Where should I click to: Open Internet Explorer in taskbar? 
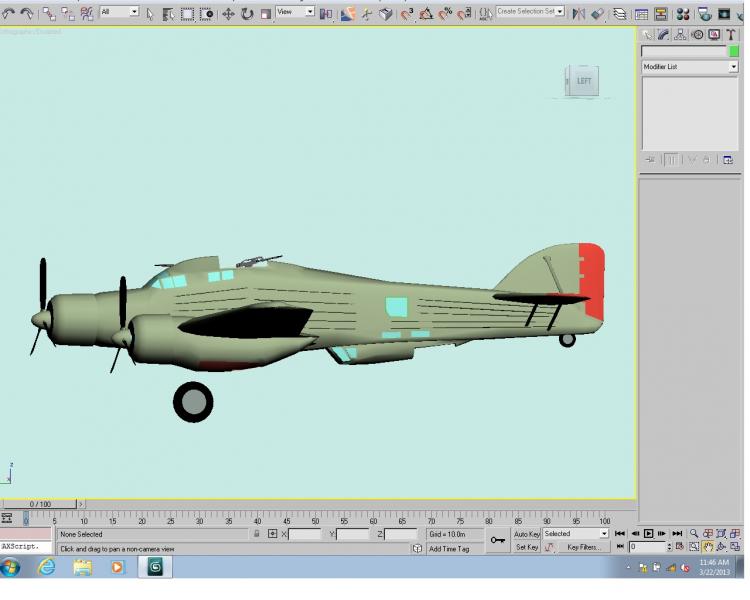coord(46,567)
